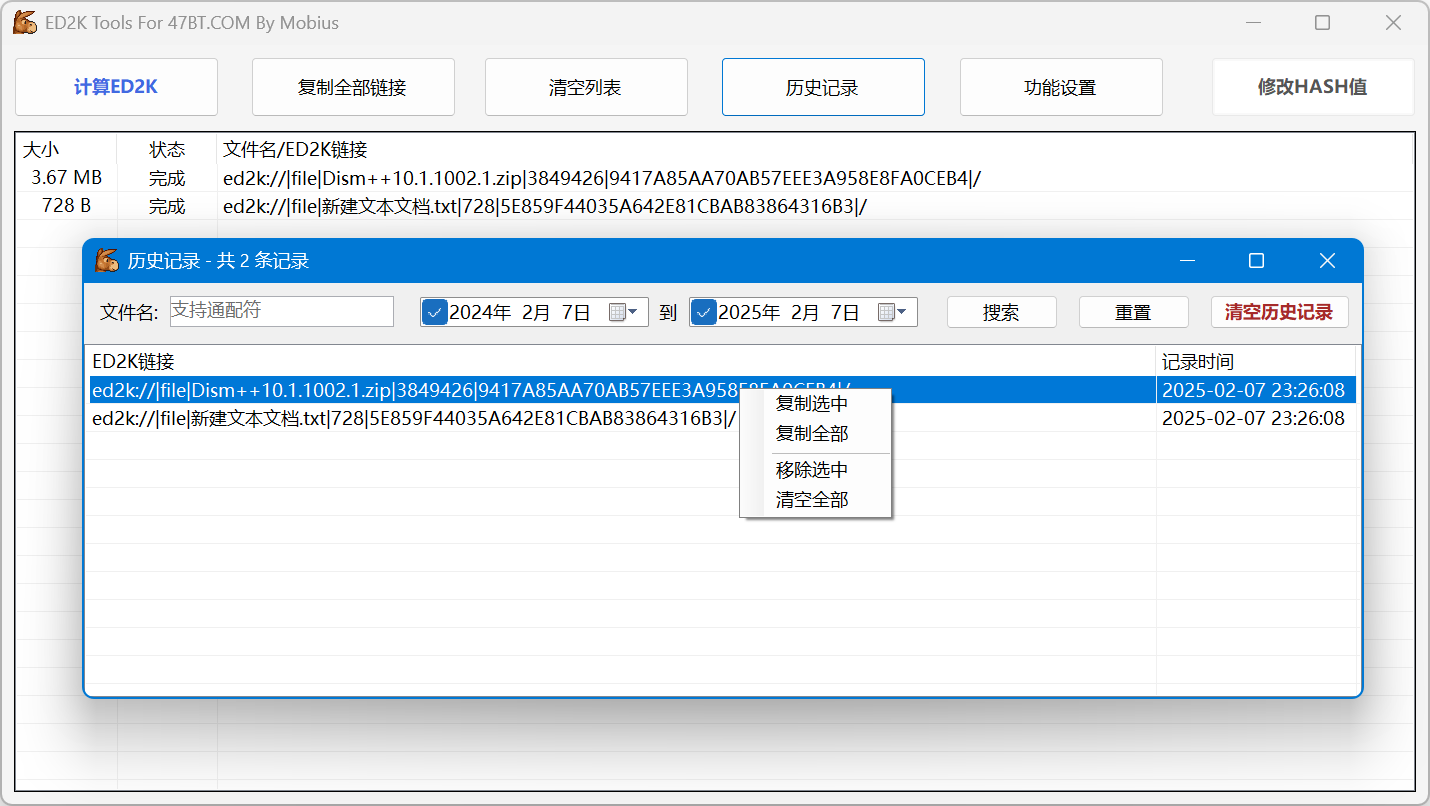Image resolution: width=1430 pixels, height=806 pixels.
Task: Maximize the main ED2K Tools window
Action: tap(1322, 23)
